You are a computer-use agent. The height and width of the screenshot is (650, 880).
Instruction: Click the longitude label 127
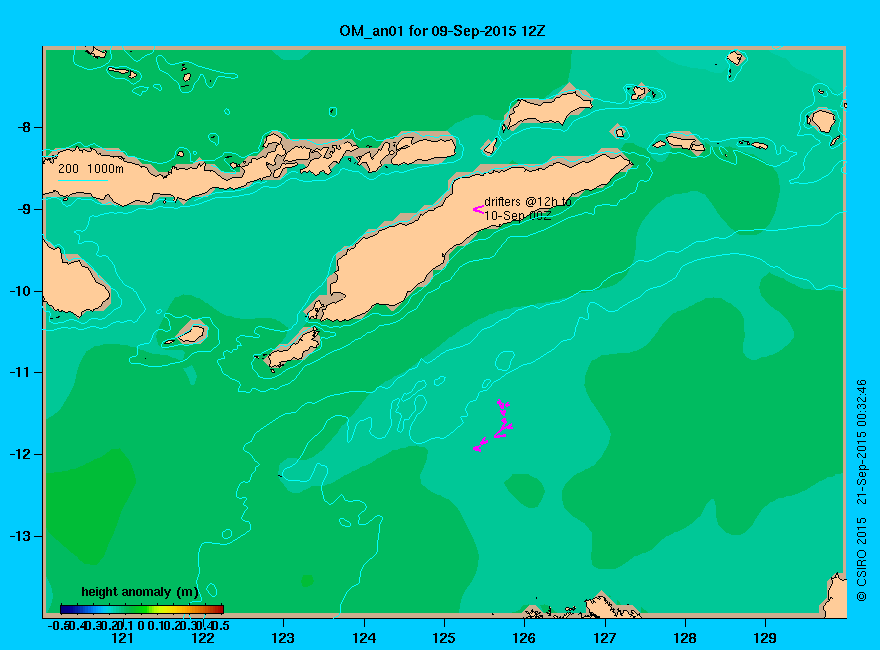click(604, 638)
